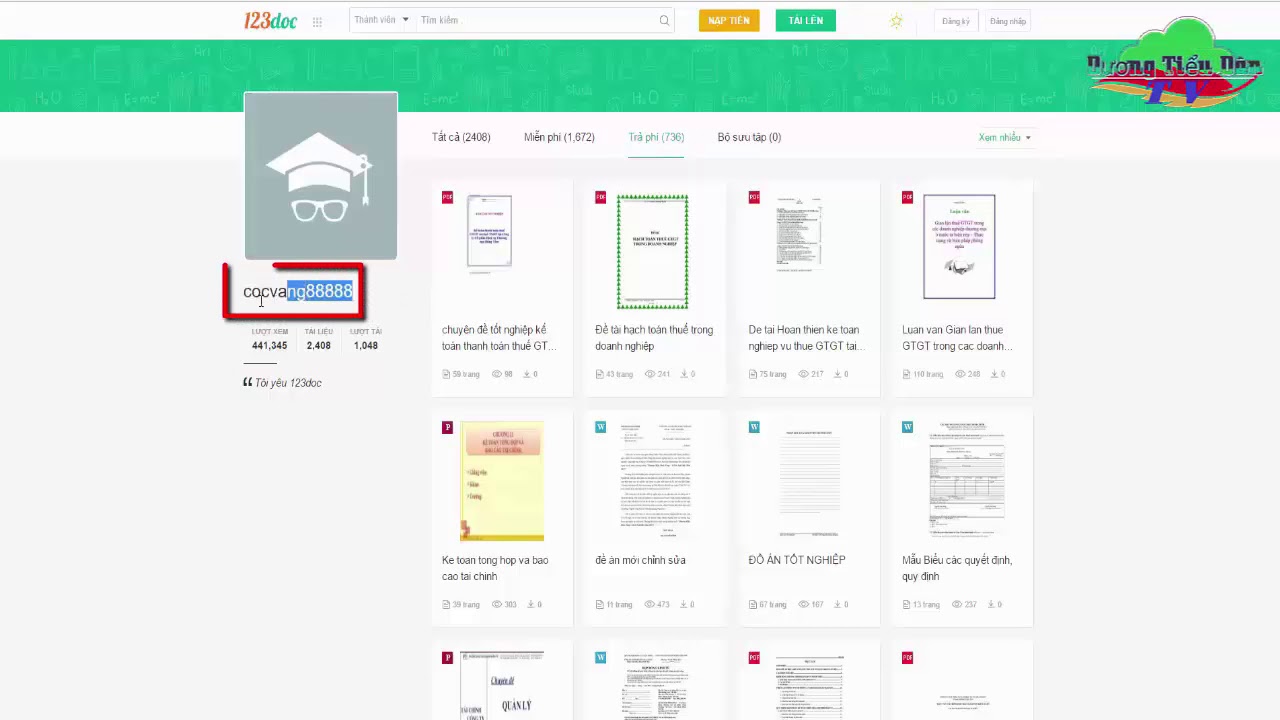Click the magnifier search icon
This screenshot has height=720, width=1280.
coord(664,20)
